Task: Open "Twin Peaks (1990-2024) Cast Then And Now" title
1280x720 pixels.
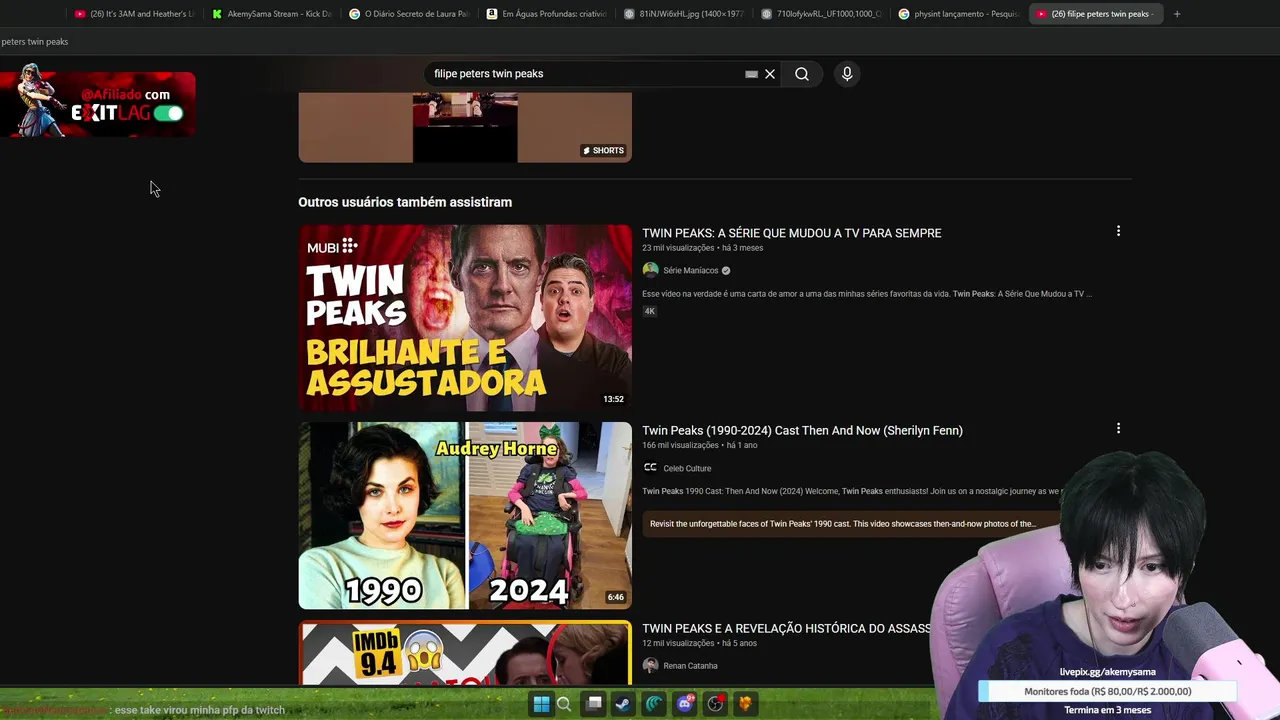Action: (x=802, y=430)
